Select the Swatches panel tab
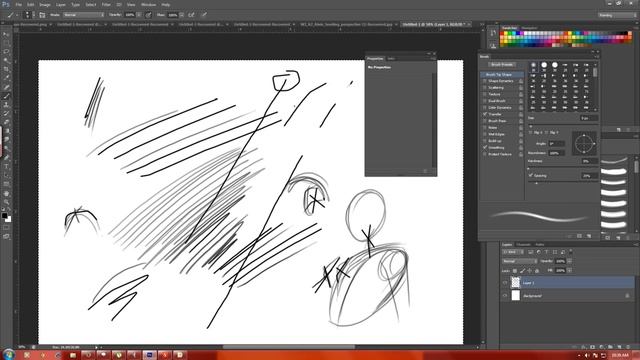Screen dimensions: 640x360 click(509, 28)
